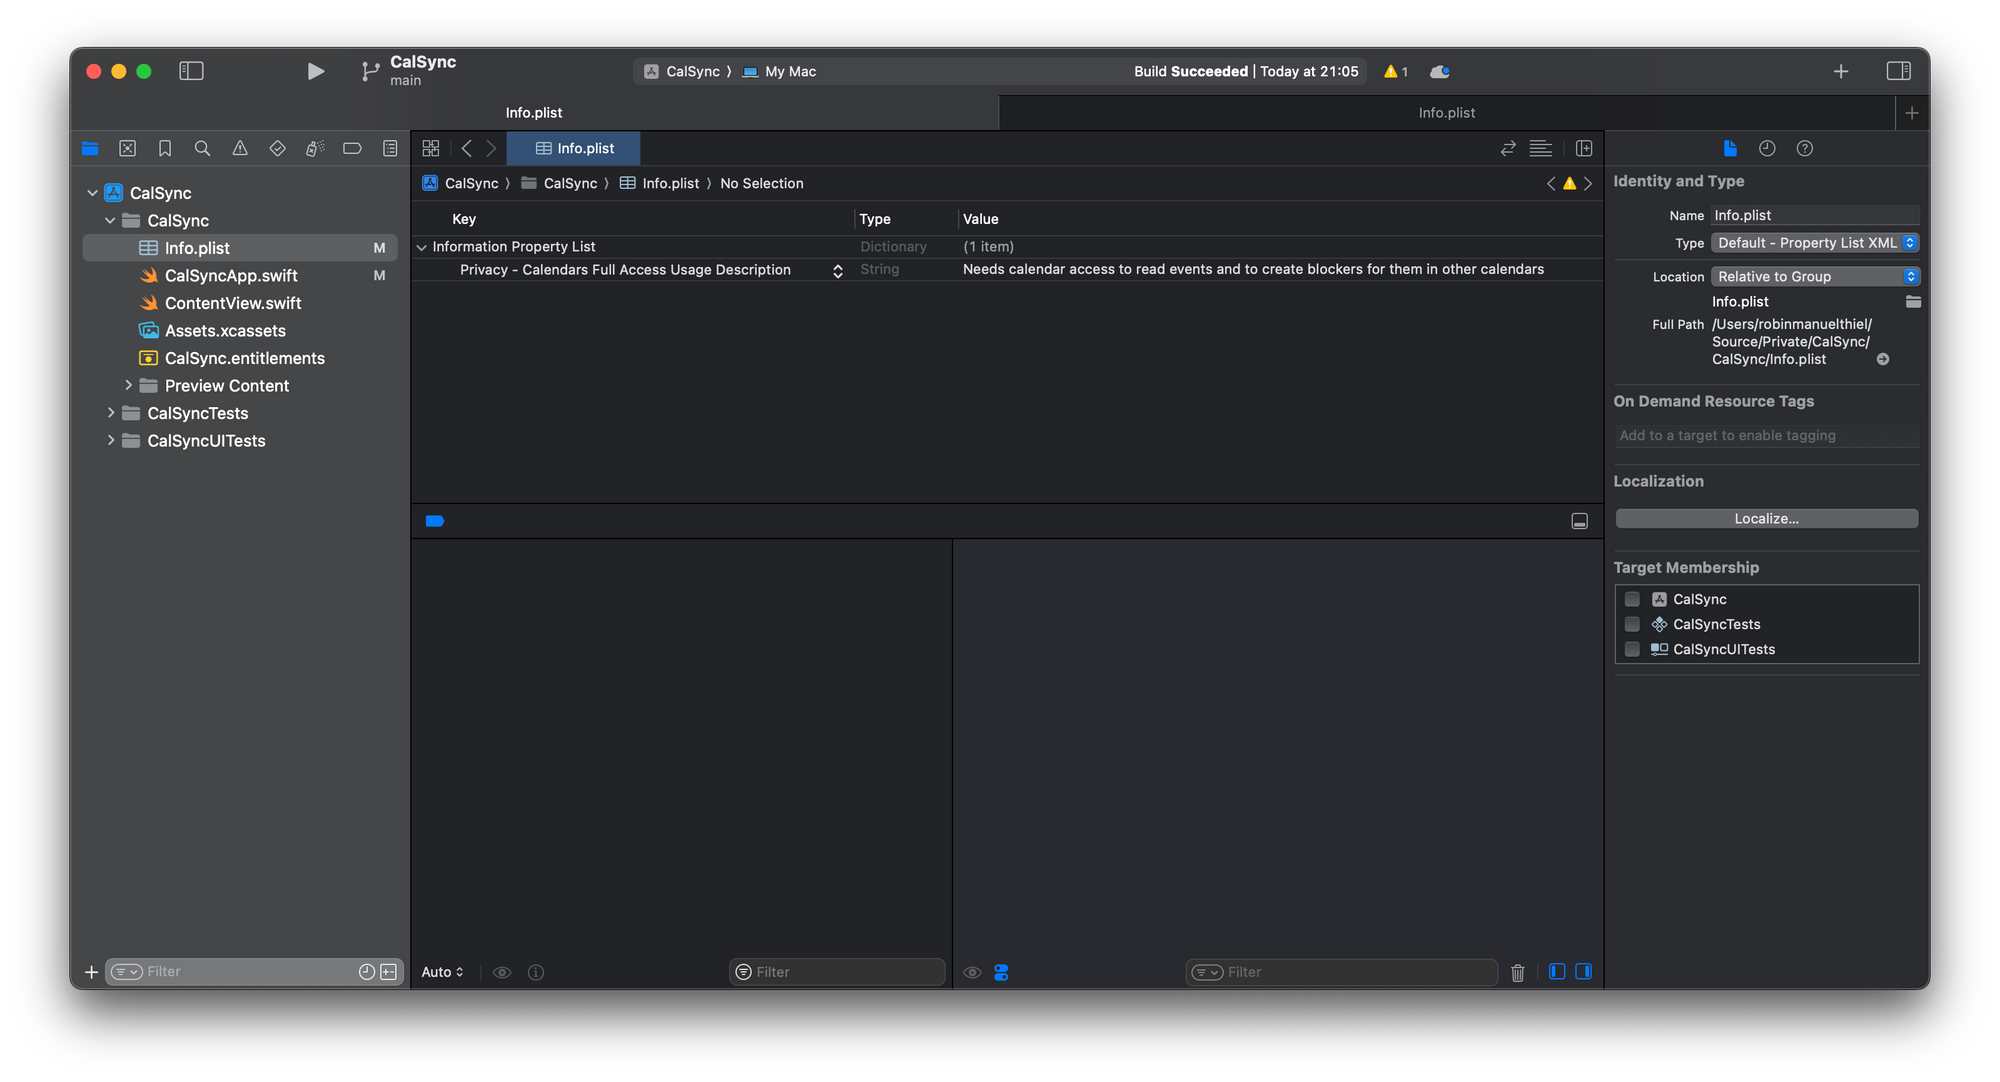The image size is (2000, 1082).
Task: Click the Localize... button
Action: 1766,518
